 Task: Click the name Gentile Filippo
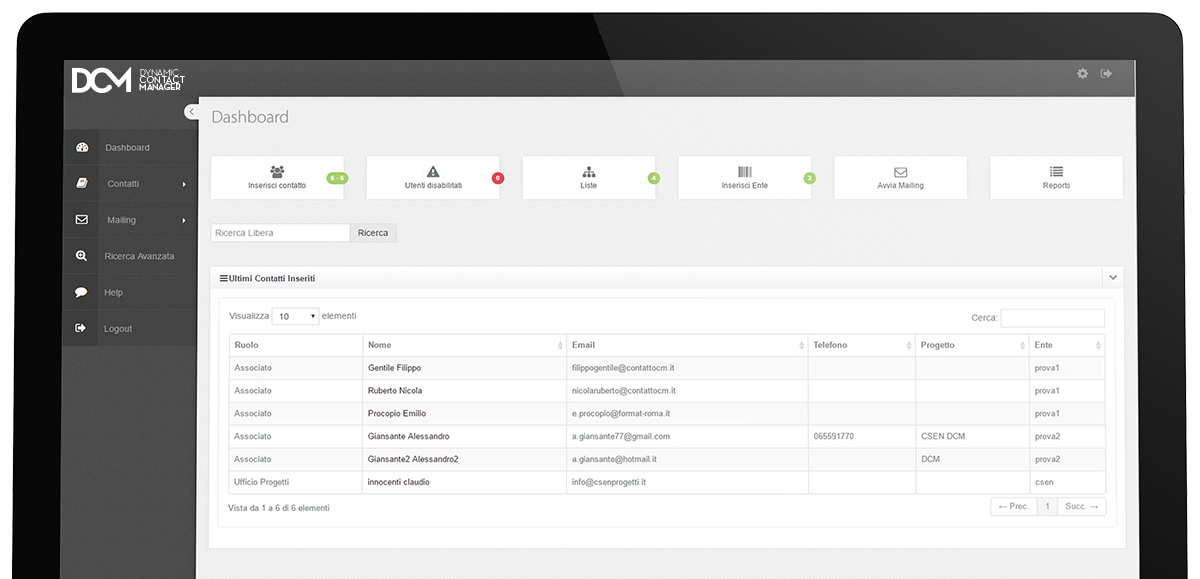click(x=394, y=368)
